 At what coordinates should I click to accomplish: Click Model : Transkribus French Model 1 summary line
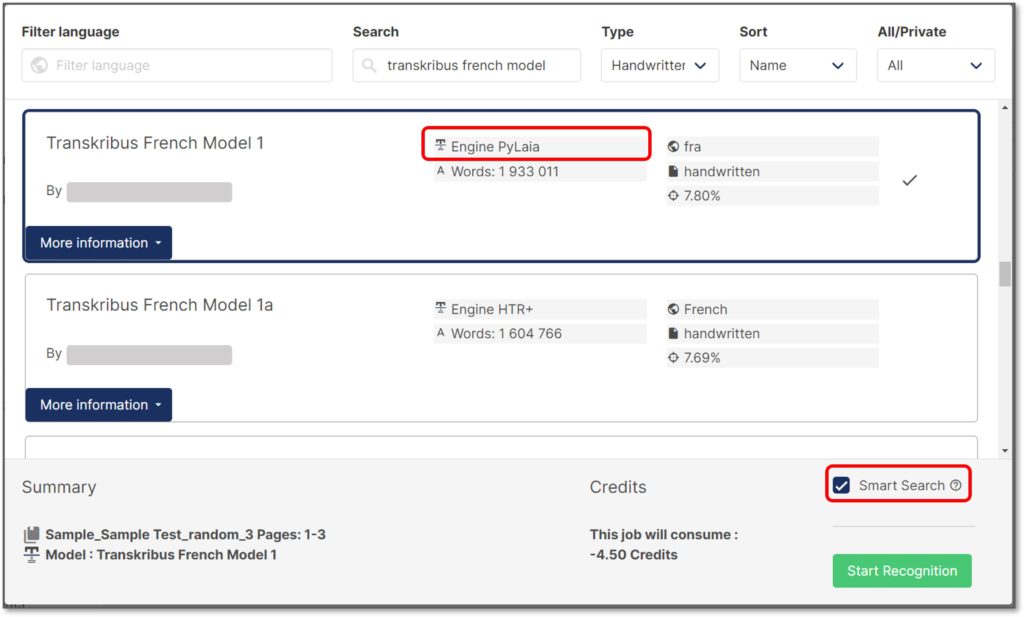(x=161, y=555)
